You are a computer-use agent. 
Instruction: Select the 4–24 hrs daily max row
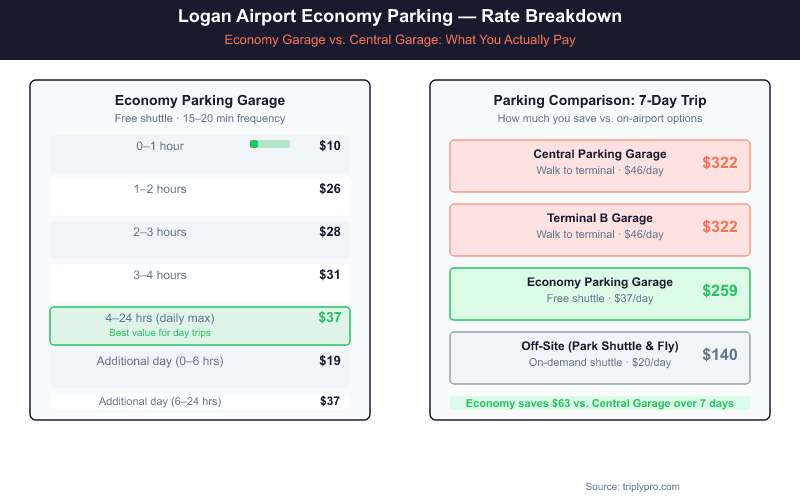pos(199,326)
